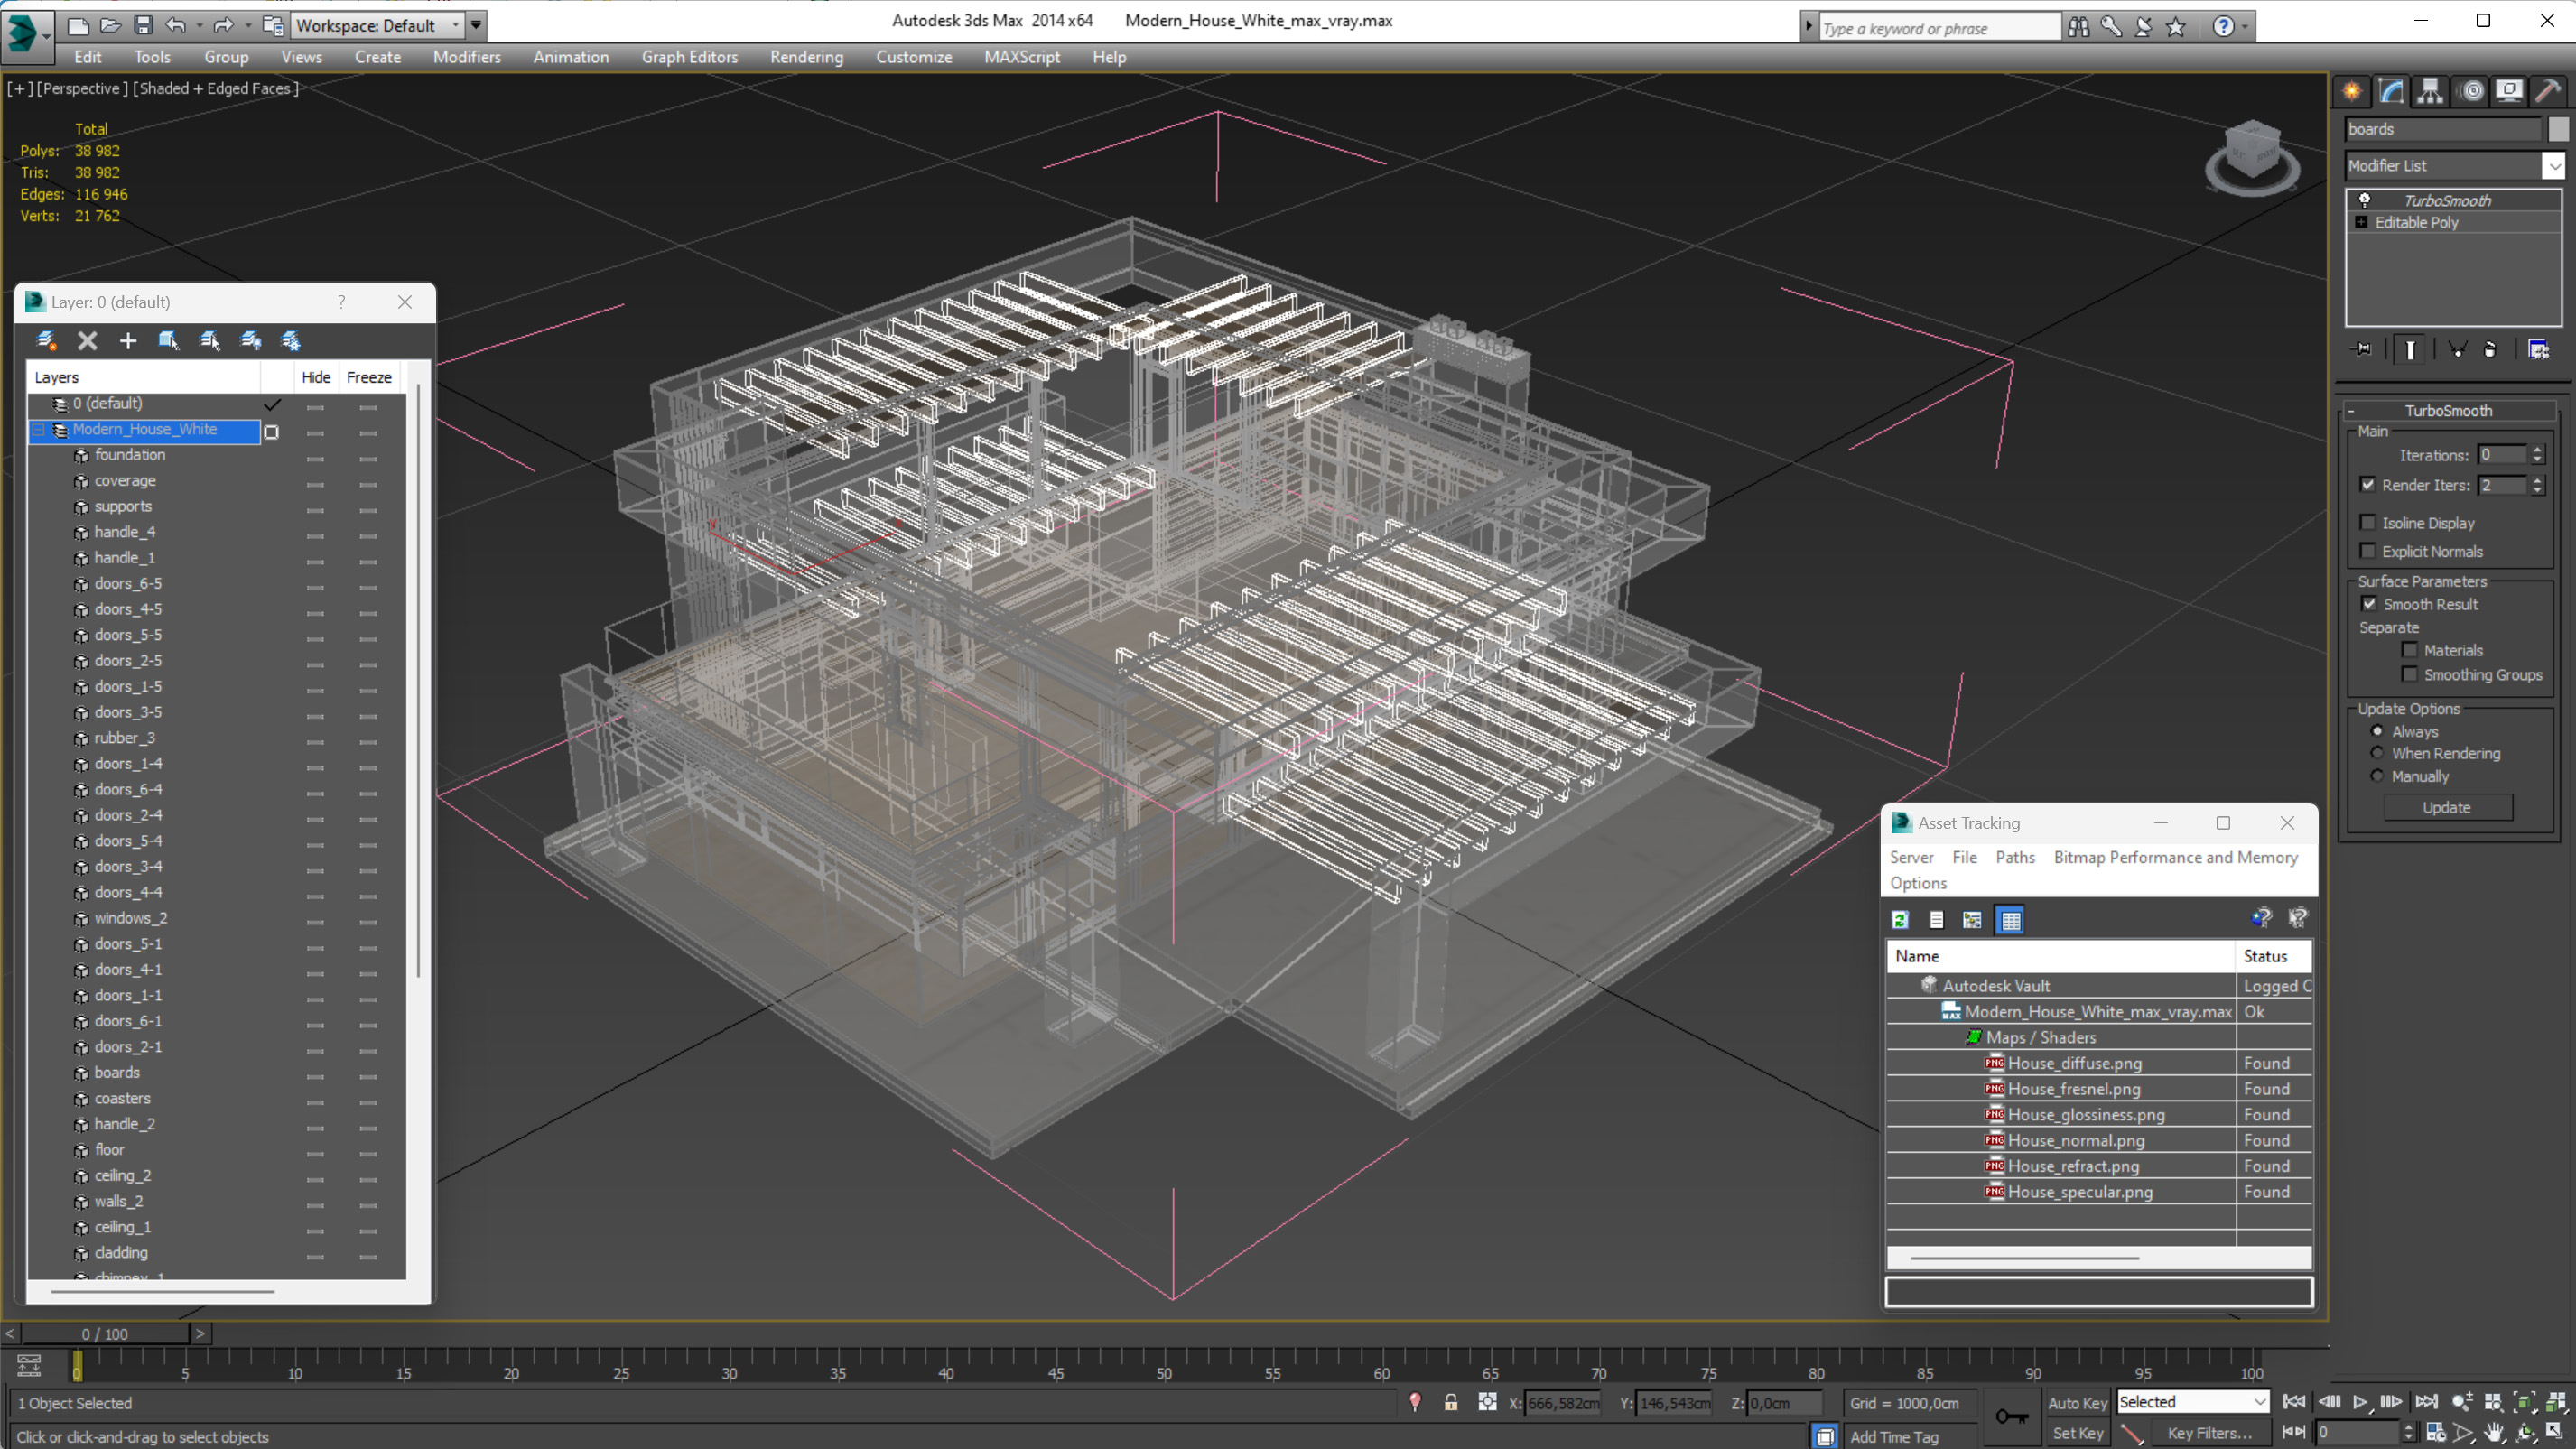Click Delete Layer X icon in the layer toolbar
The height and width of the screenshot is (1449, 2576).
[x=88, y=341]
